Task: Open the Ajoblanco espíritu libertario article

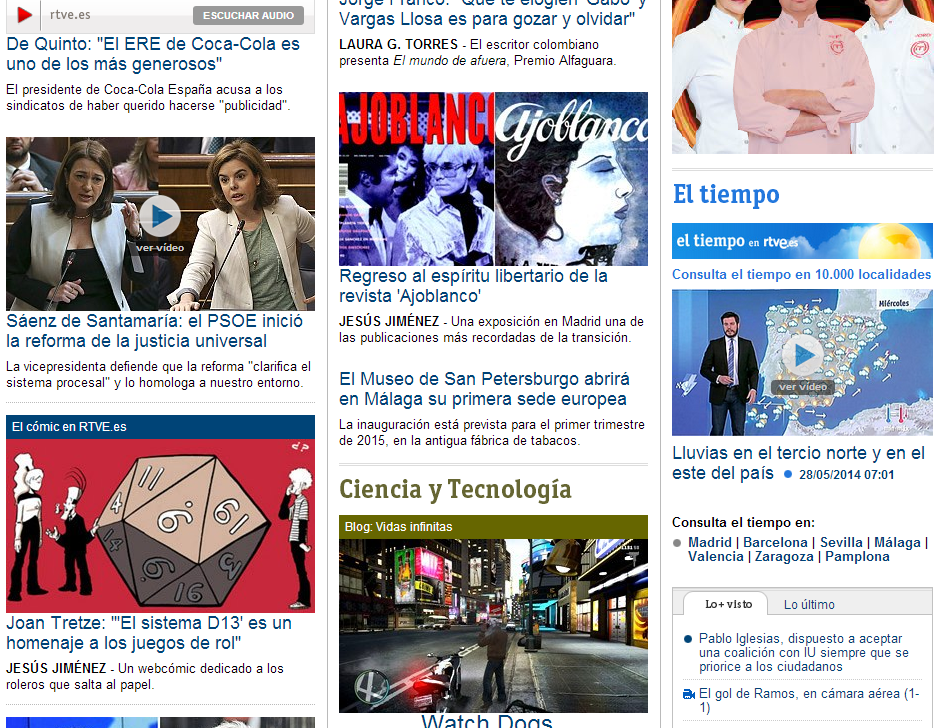Action: click(474, 286)
